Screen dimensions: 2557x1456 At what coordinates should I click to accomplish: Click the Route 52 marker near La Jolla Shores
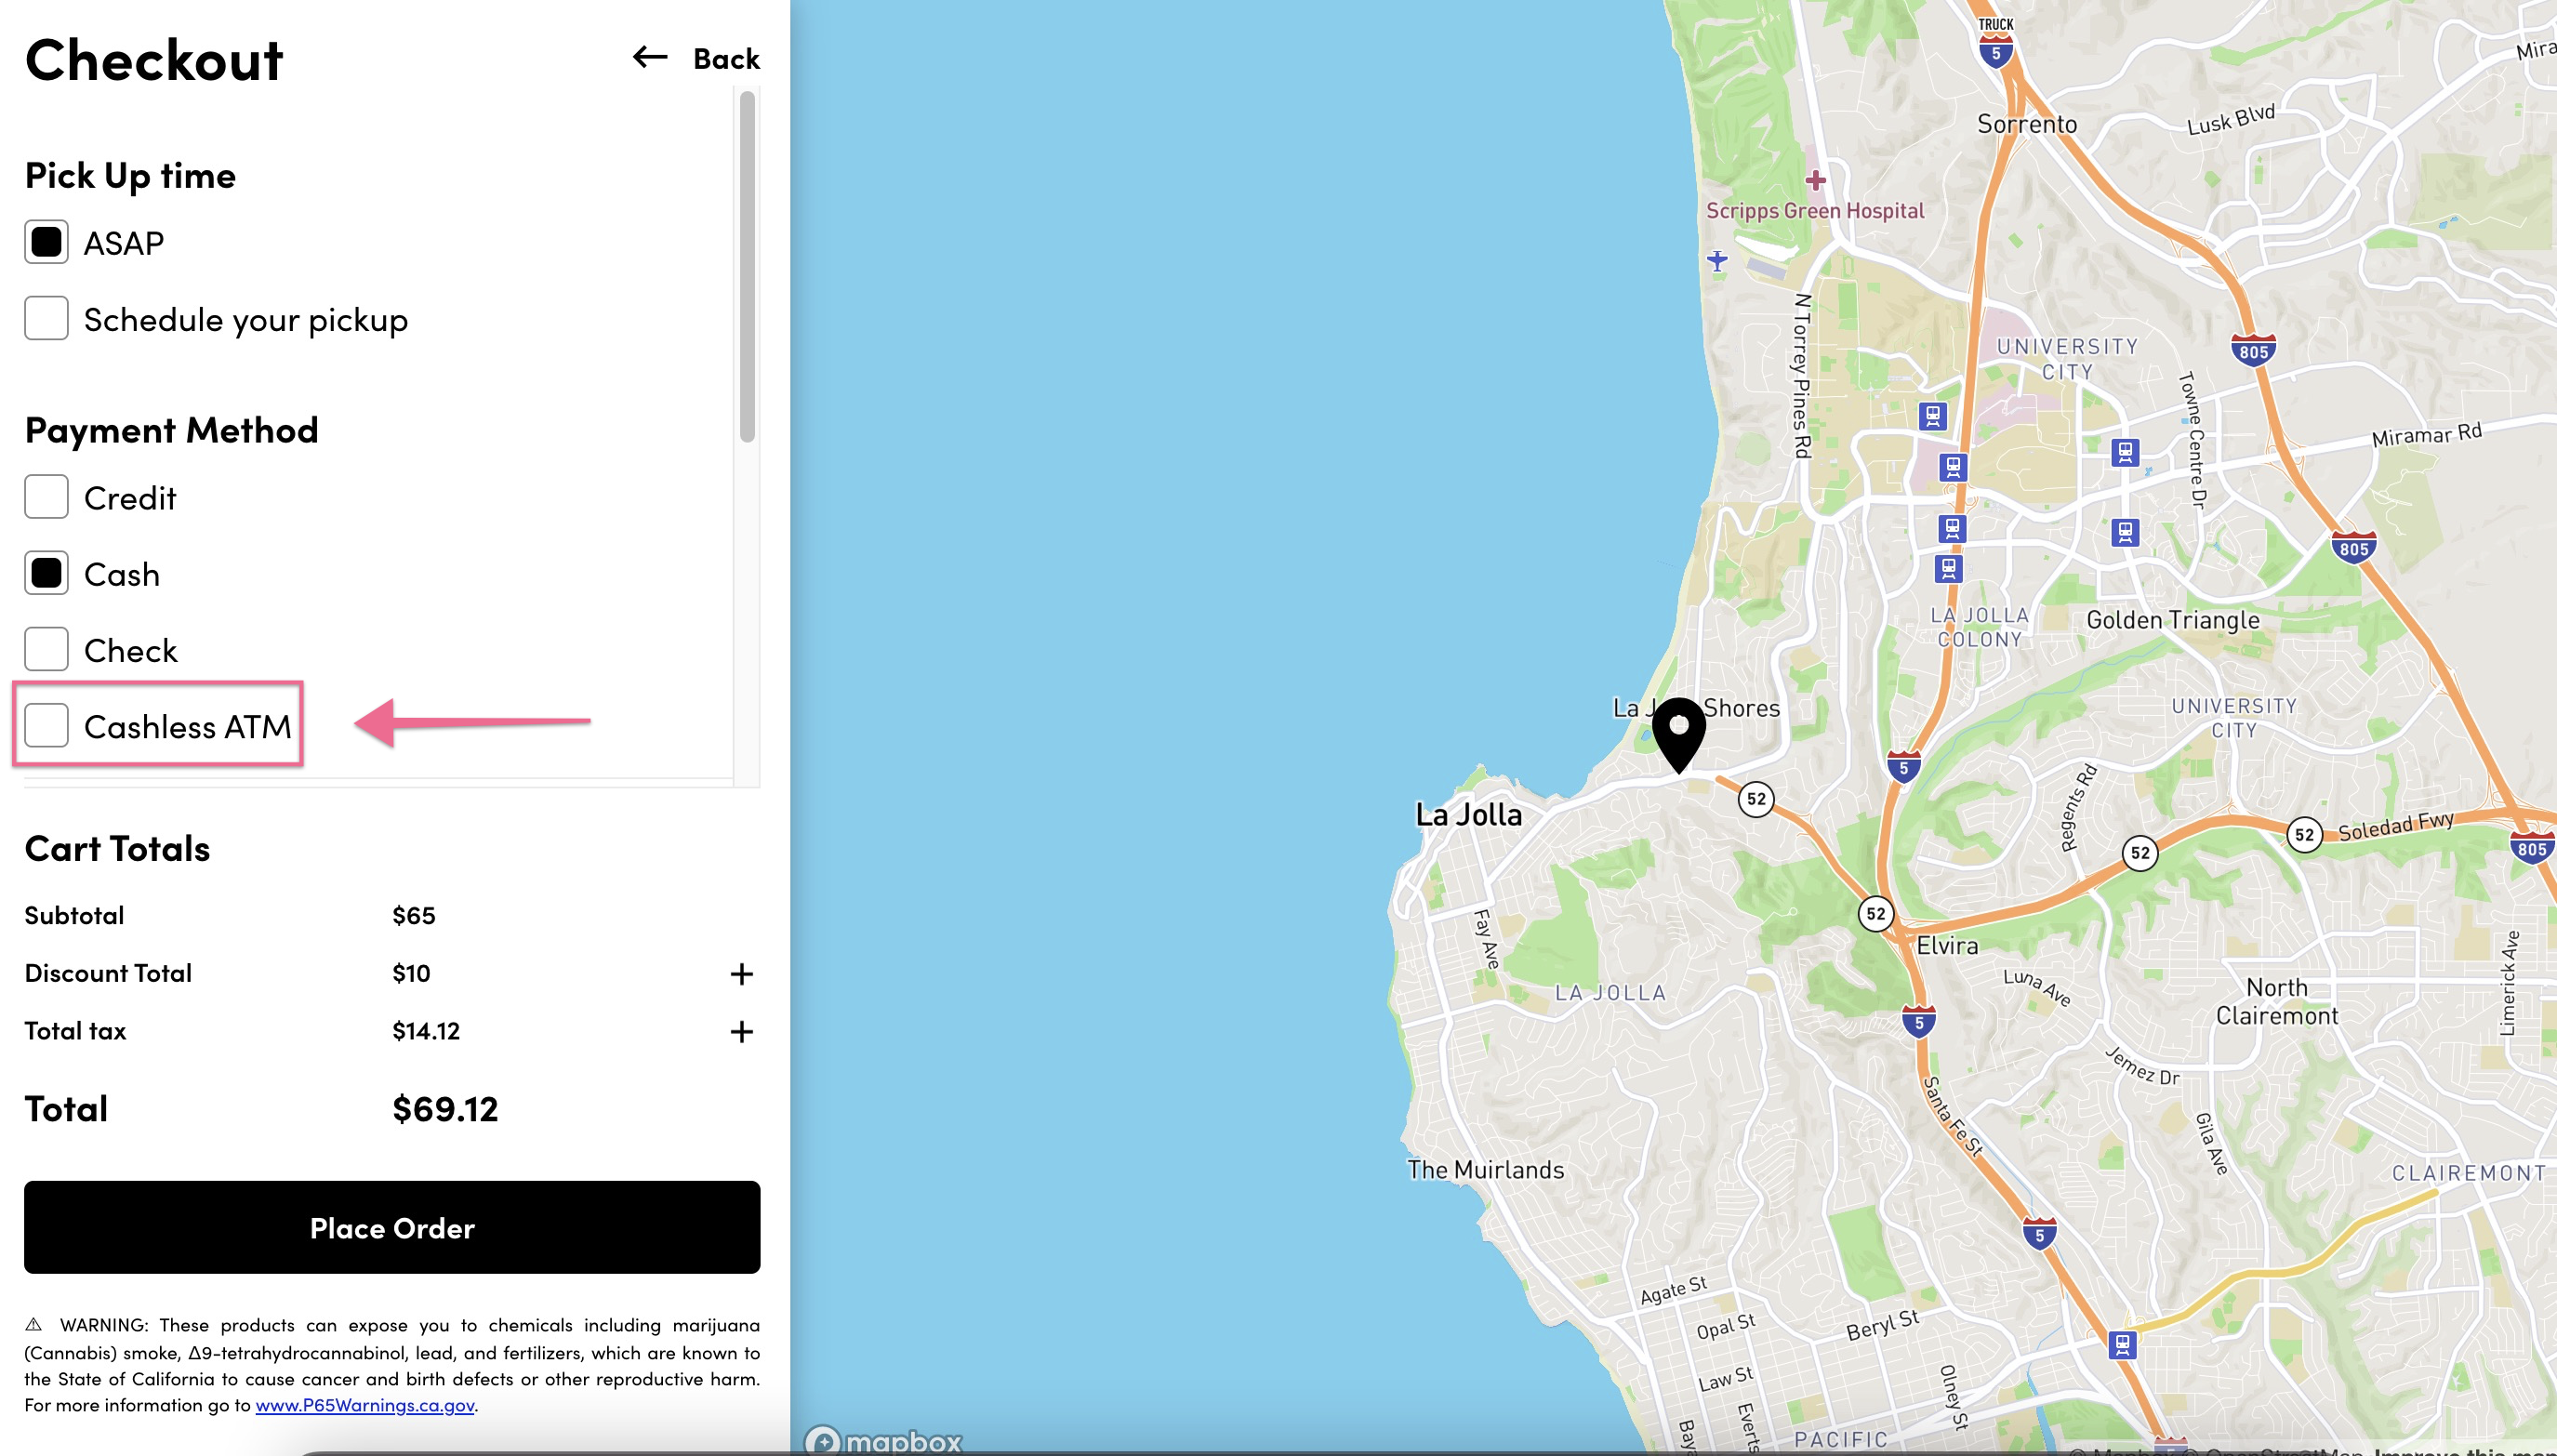click(1756, 799)
